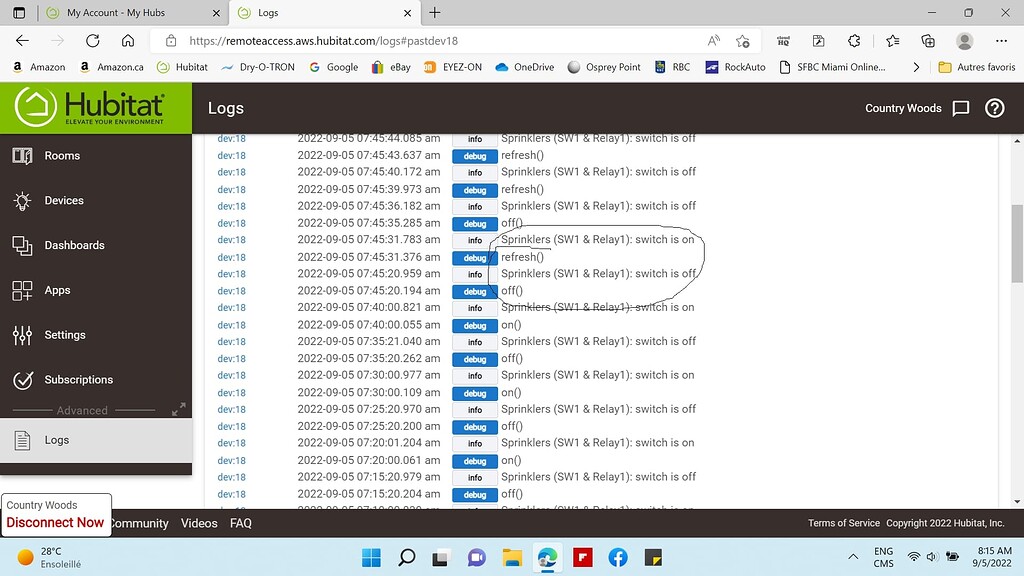
Task: Open the Terms of Service link
Action: [843, 522]
